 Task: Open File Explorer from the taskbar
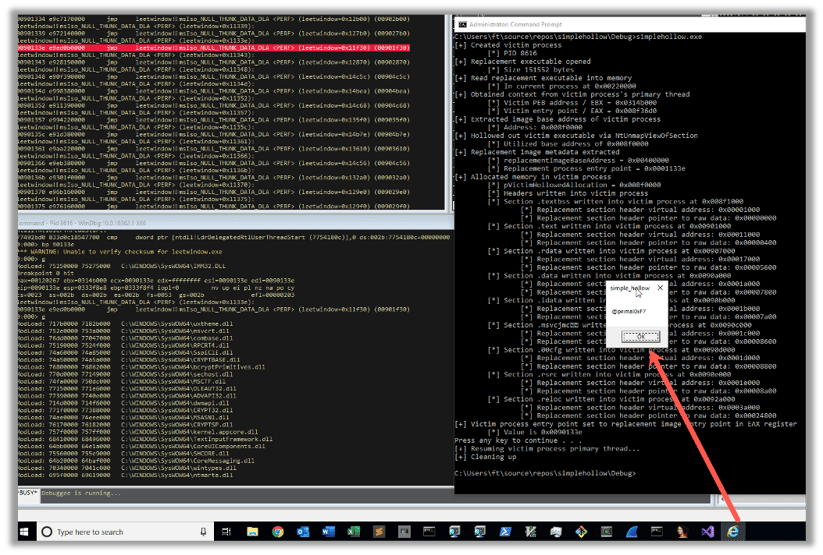click(x=252, y=532)
